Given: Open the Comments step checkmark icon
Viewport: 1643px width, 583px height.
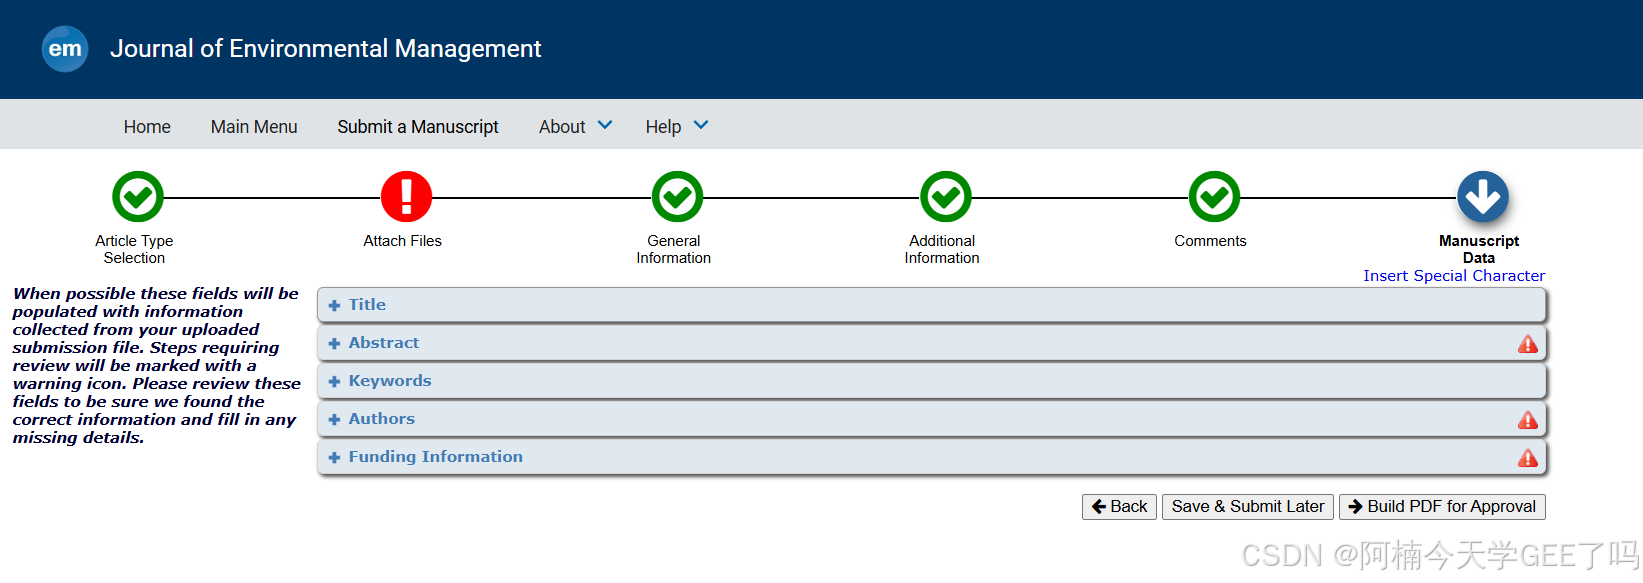Looking at the screenshot, I should point(1214,197).
